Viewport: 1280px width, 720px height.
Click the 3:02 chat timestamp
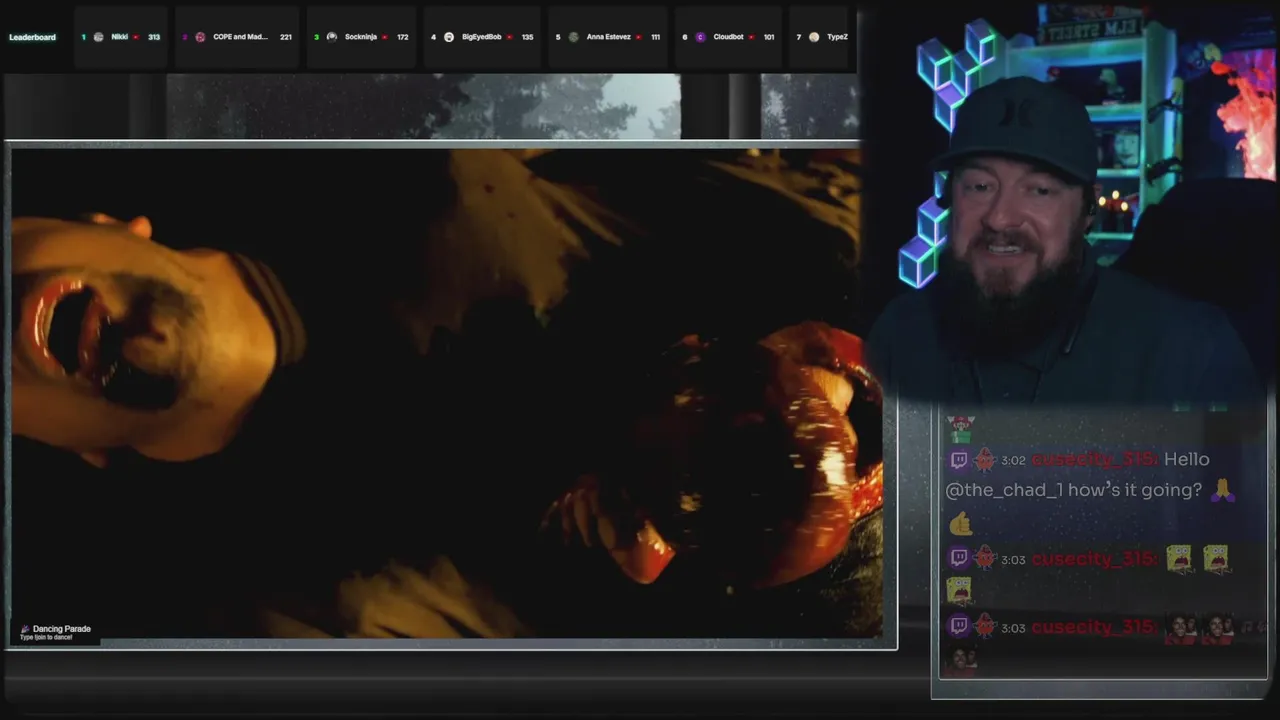click(x=1013, y=460)
